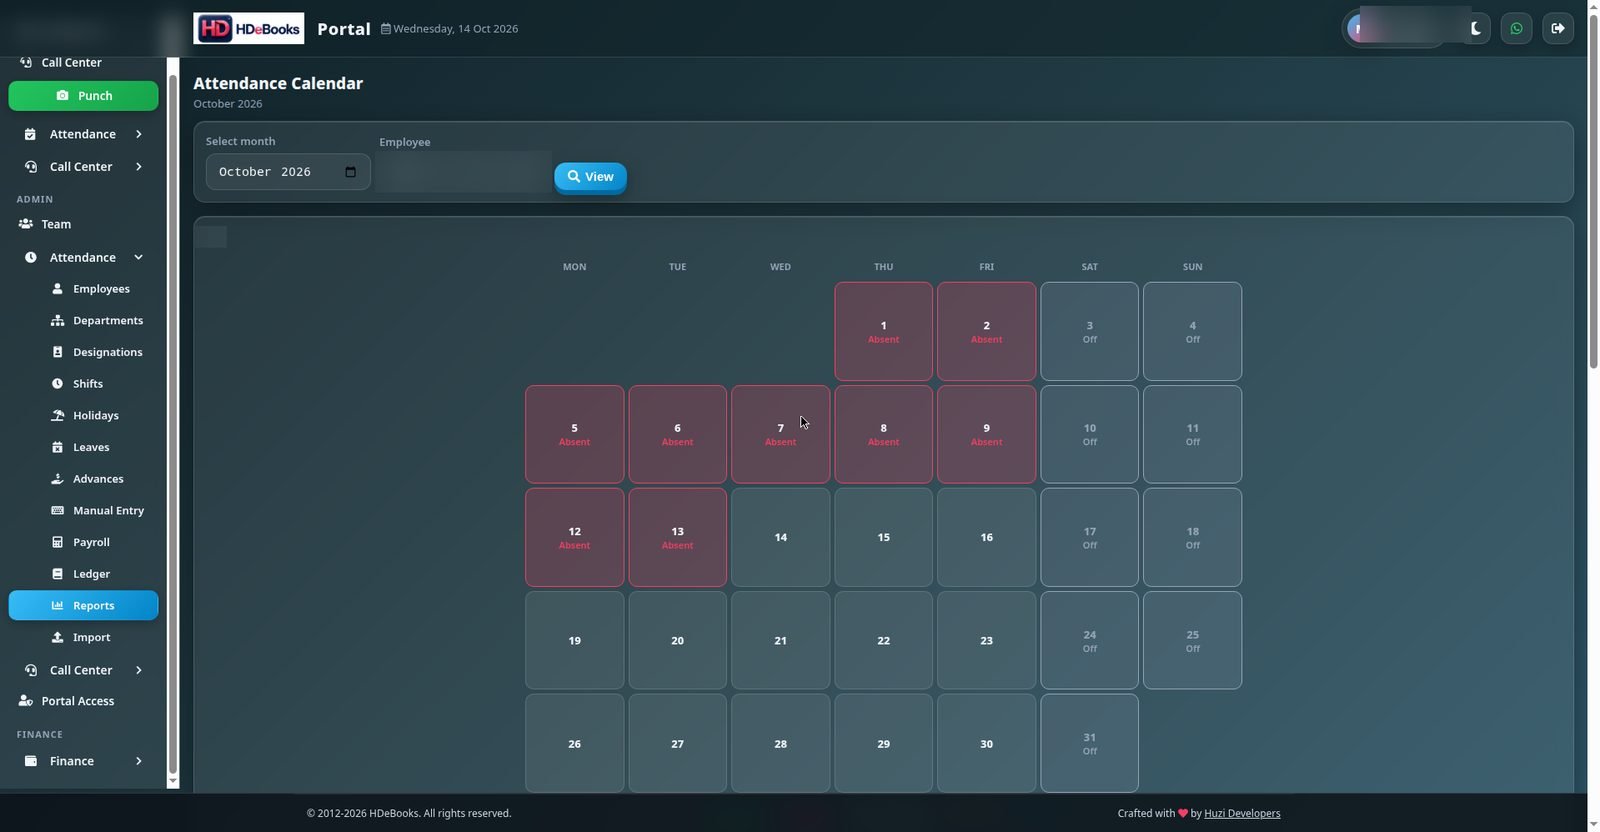Select Reports in the sidebar
1600x832 pixels.
coord(83,606)
